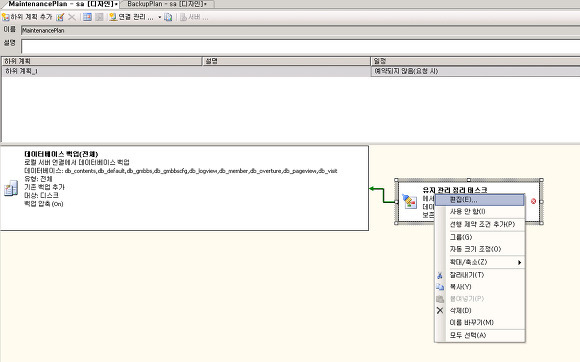The height and width of the screenshot is (362, 580).
Task: Click the 백업 압축 (On) line
Action: (x=44, y=204)
